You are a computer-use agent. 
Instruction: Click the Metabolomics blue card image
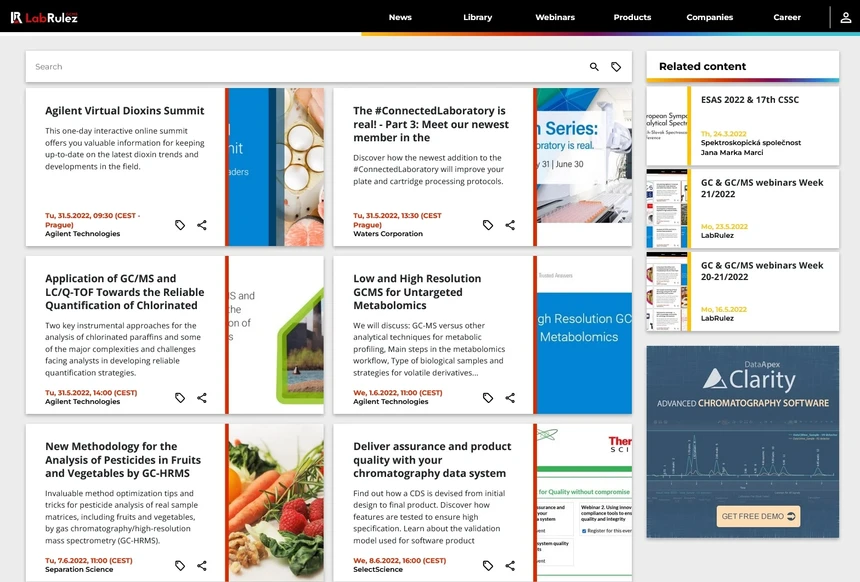point(584,335)
